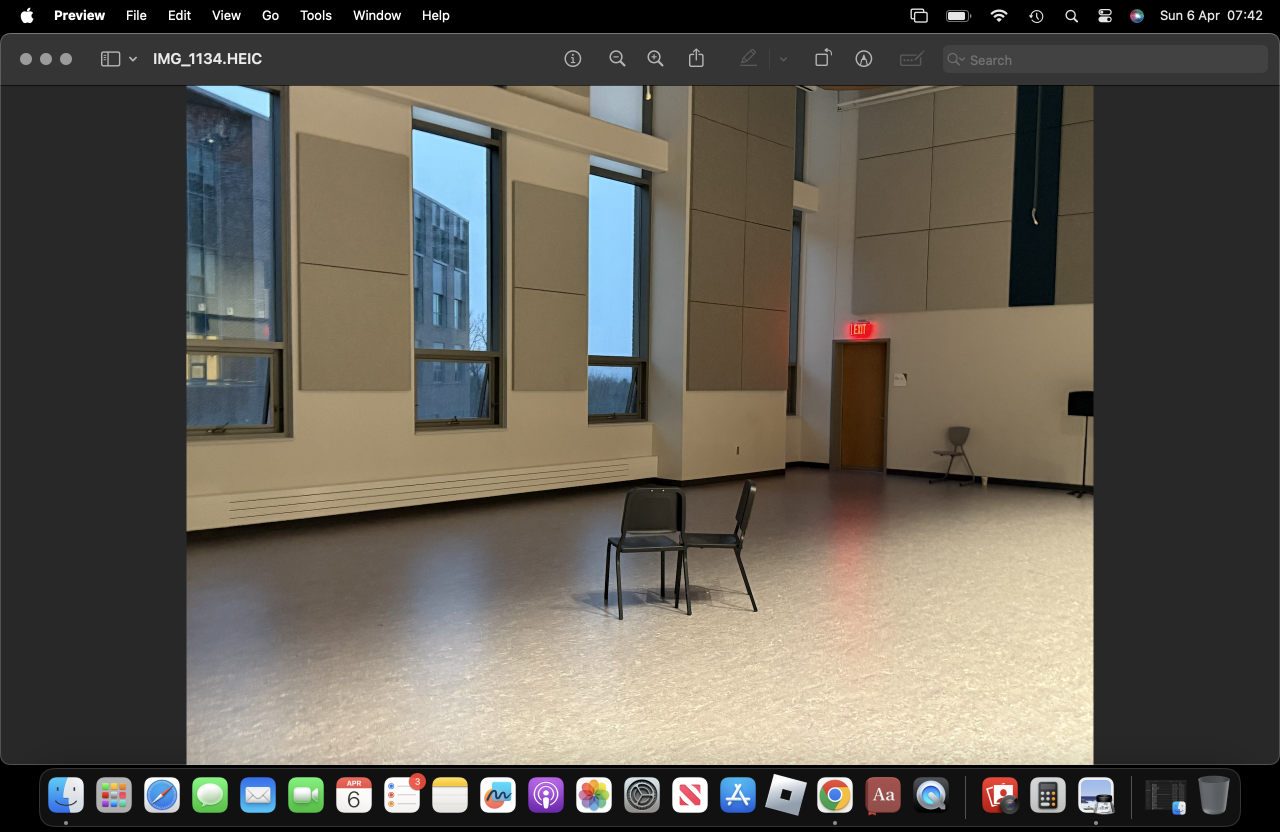This screenshot has width=1280, height=832.
Task: Open the Tools menu
Action: point(316,15)
